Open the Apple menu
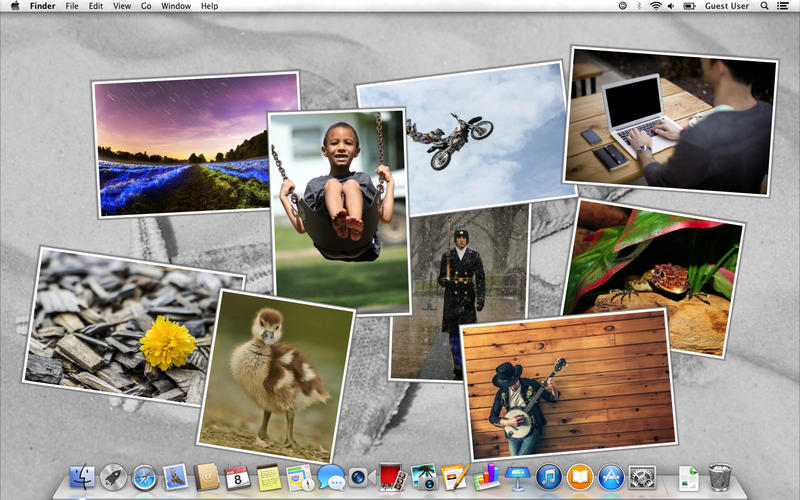The width and height of the screenshot is (800, 500). [15, 6]
